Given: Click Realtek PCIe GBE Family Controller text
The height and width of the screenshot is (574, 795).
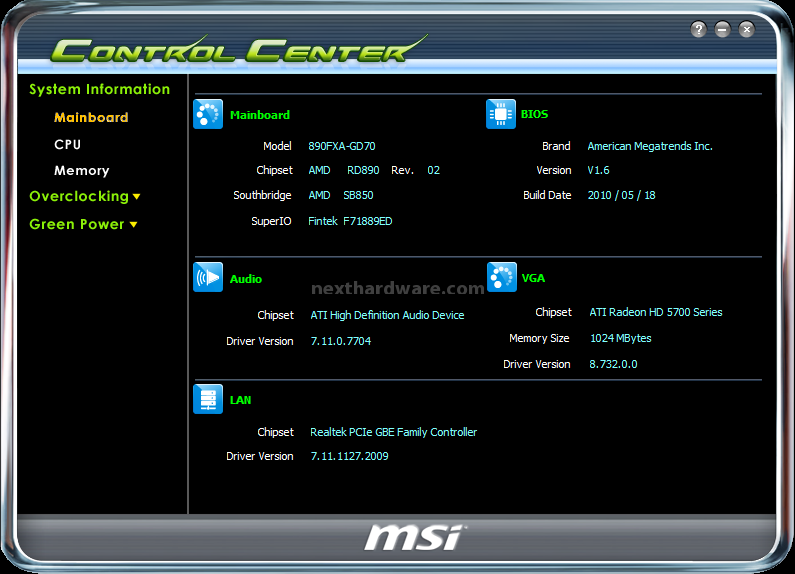Looking at the screenshot, I should (393, 432).
